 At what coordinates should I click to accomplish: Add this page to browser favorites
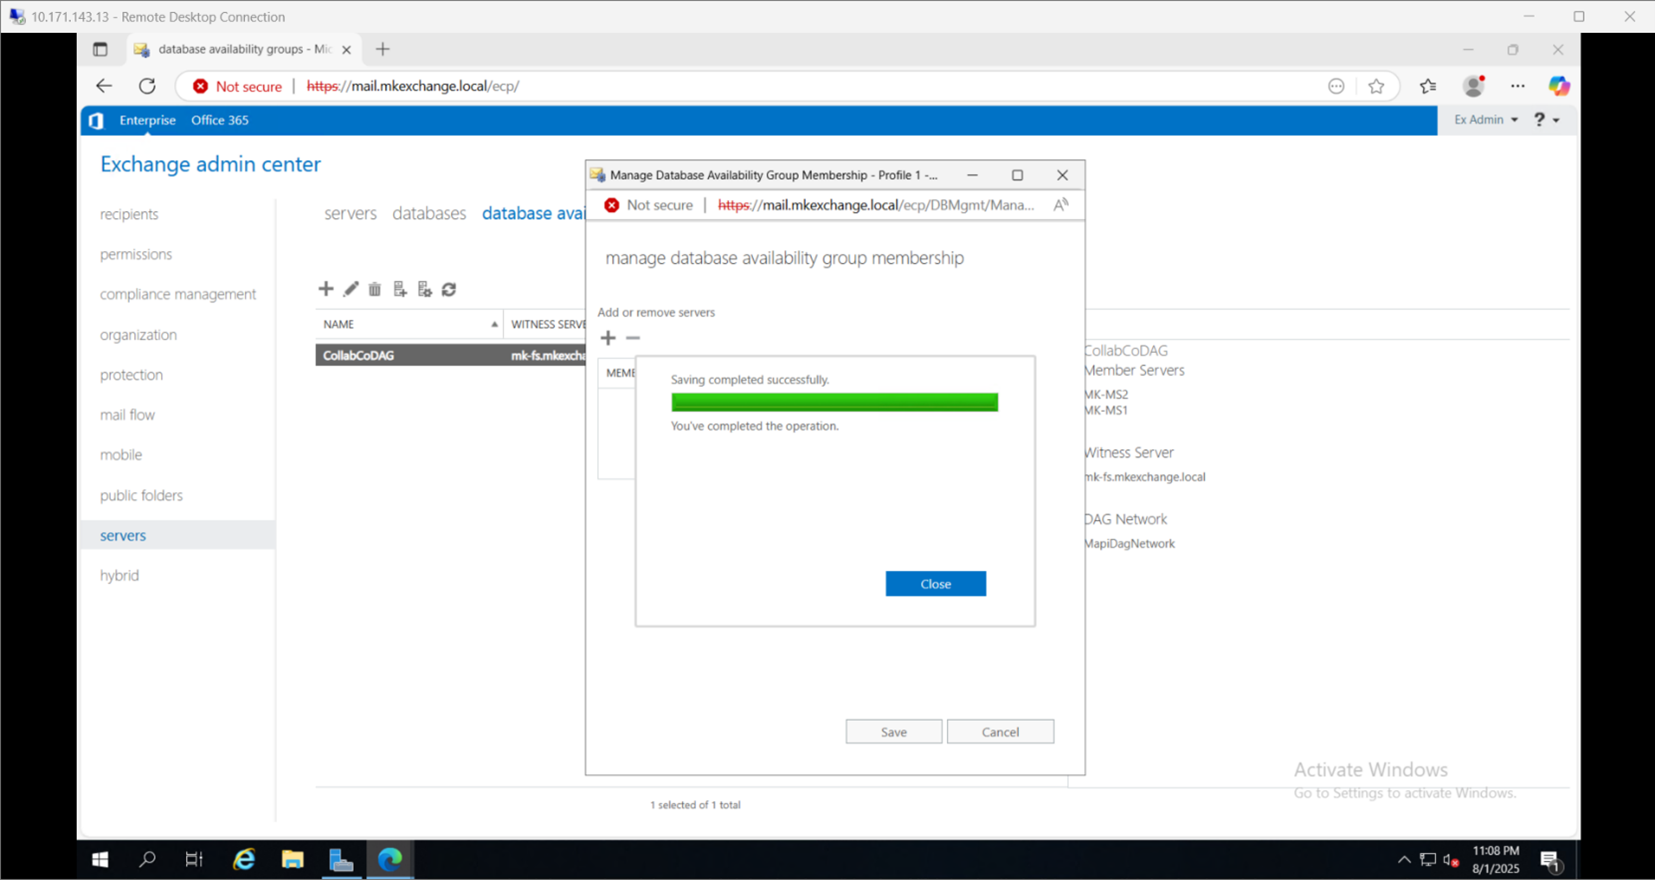[1376, 86]
